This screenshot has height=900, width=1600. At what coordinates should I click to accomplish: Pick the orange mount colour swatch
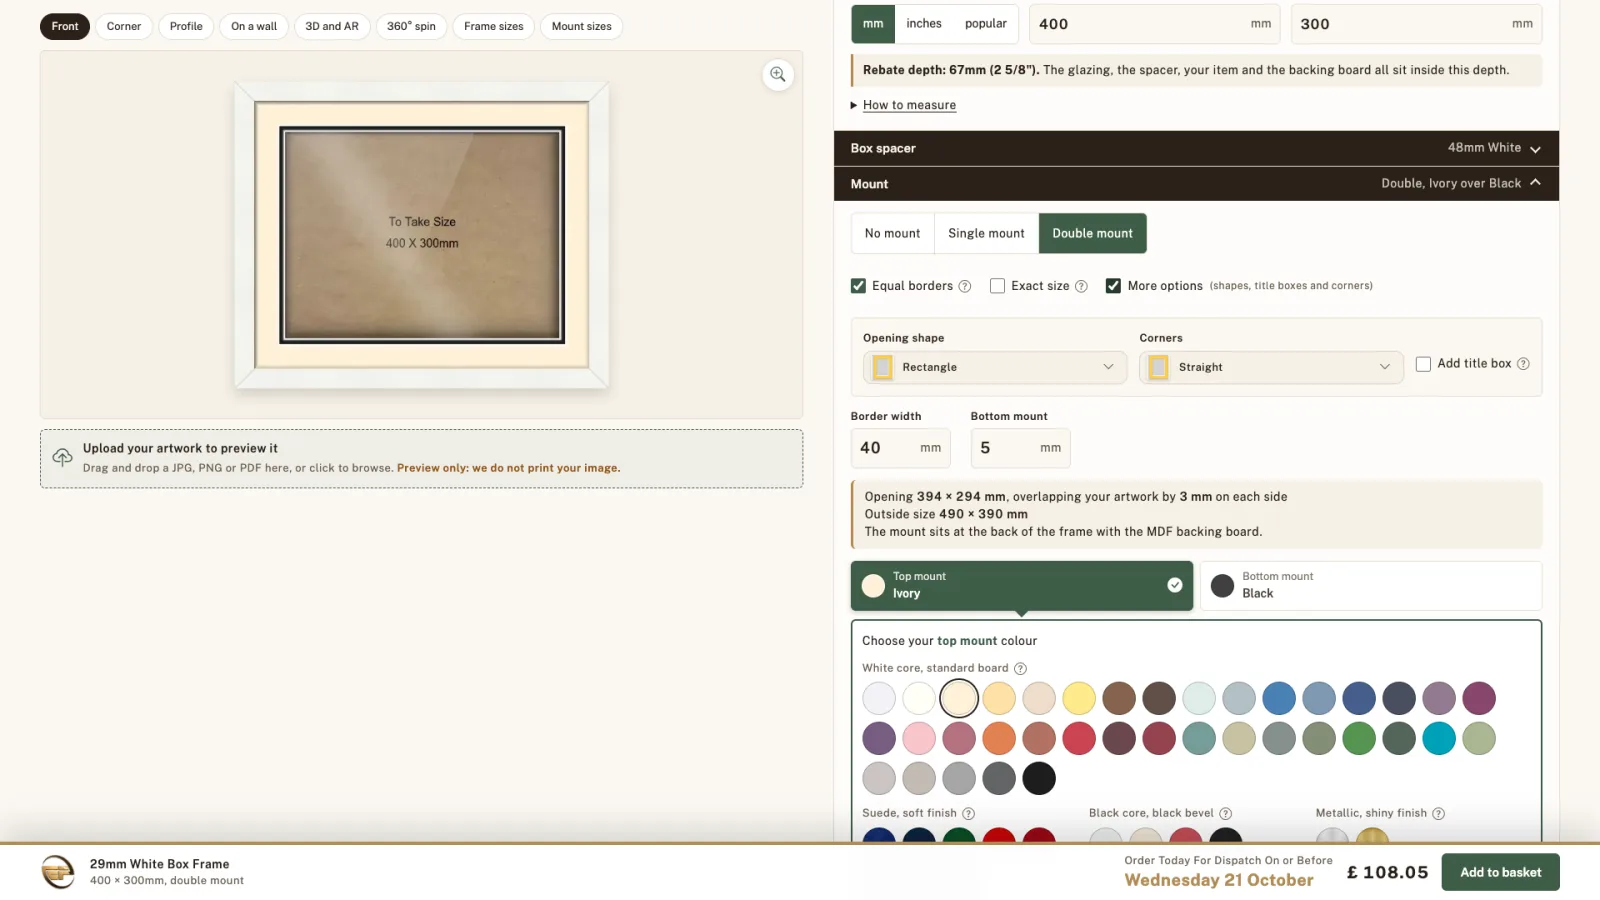(999, 738)
